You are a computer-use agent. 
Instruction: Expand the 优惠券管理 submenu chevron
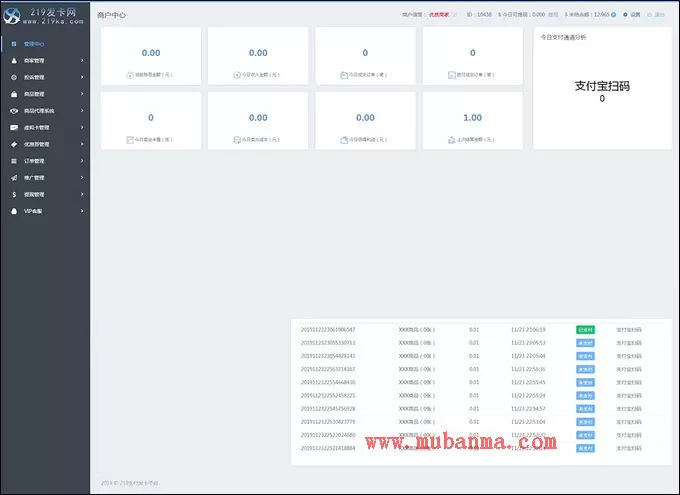coord(82,144)
